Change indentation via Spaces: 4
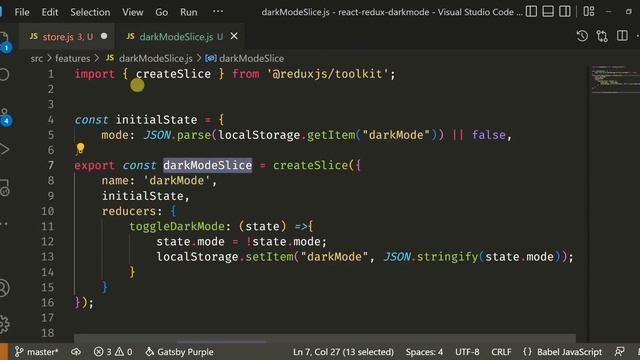Screen dimensions: 640x360 coord(424,352)
